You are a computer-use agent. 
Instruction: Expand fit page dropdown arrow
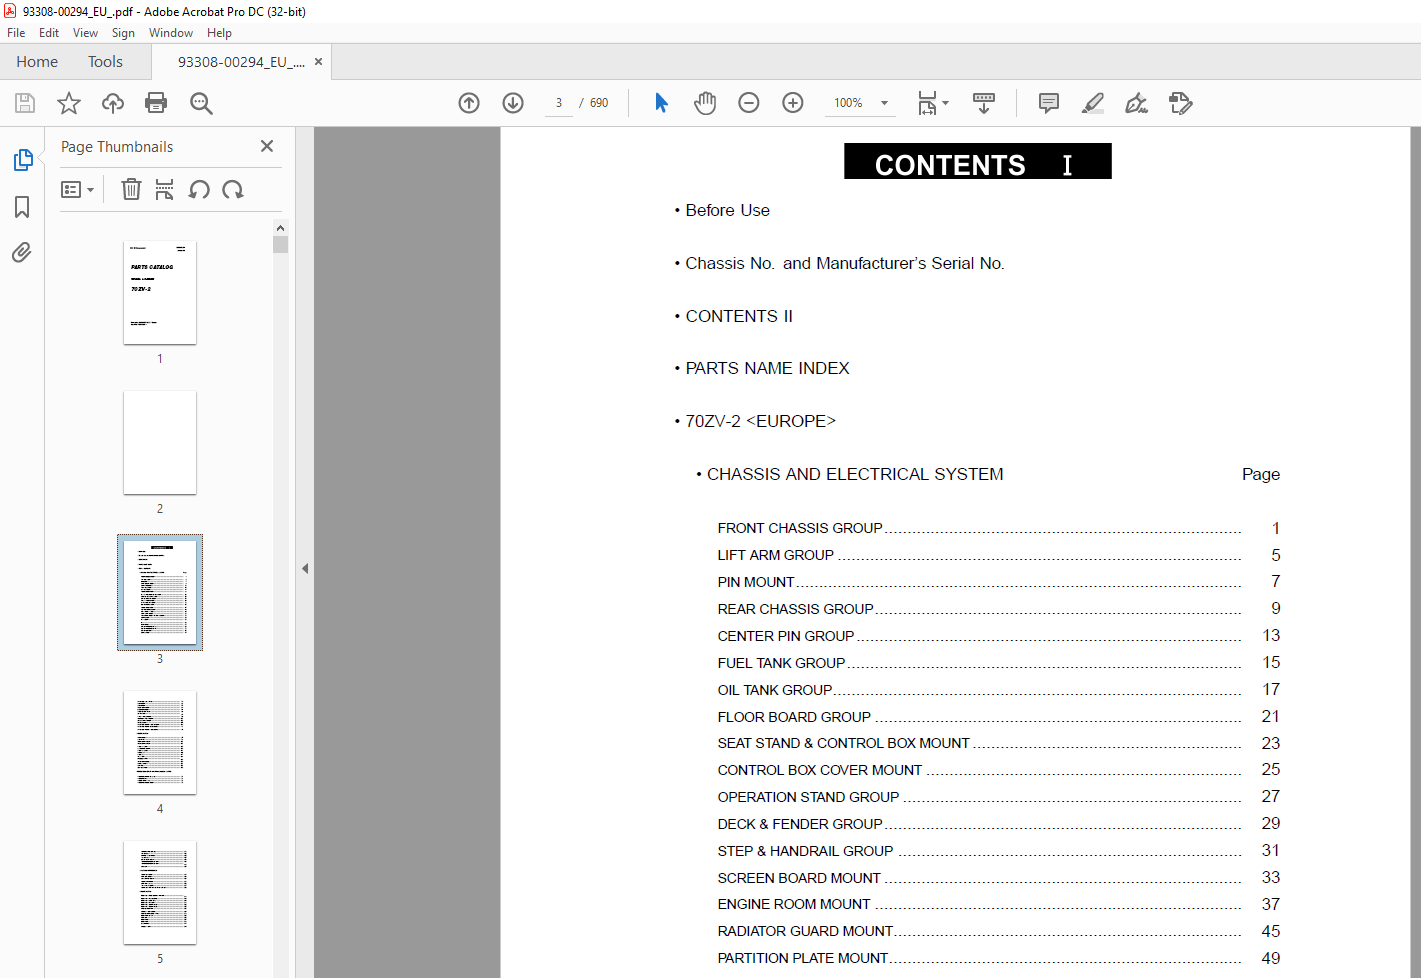[x=945, y=103]
